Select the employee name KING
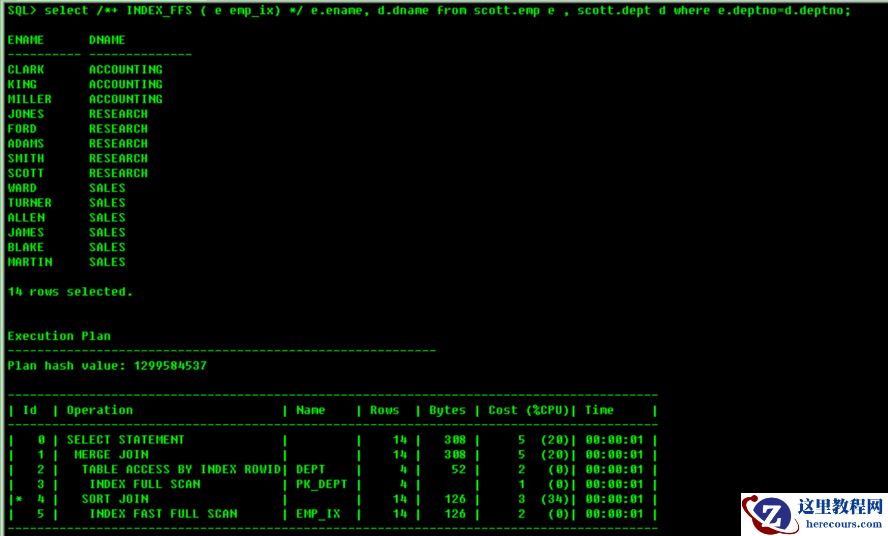The image size is (888, 536). [22, 84]
